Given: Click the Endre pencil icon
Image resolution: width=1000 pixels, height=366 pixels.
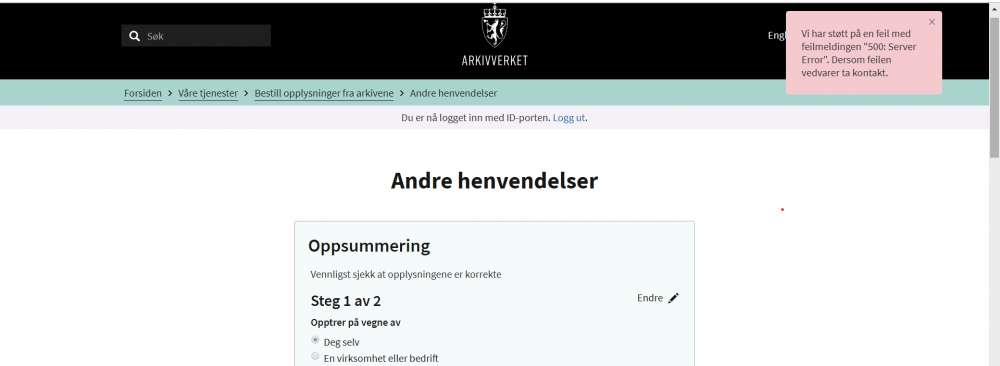Looking at the screenshot, I should [x=673, y=298].
